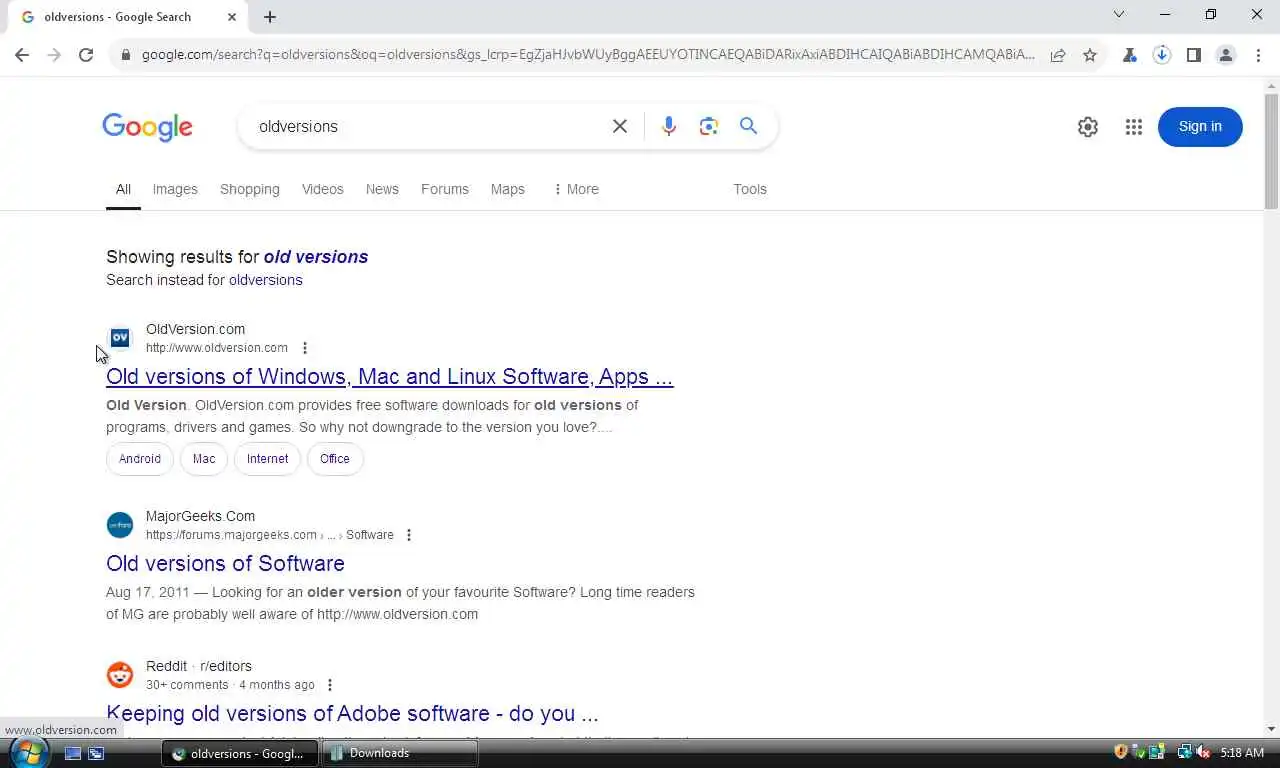This screenshot has width=1280, height=768.
Task: Start a voice search with microphone
Action: point(669,126)
